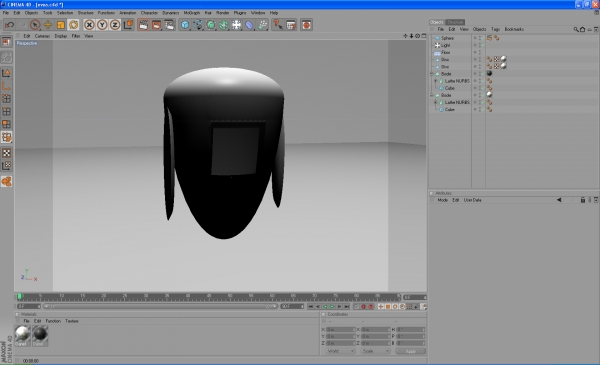Activate the Move tool

point(48,25)
